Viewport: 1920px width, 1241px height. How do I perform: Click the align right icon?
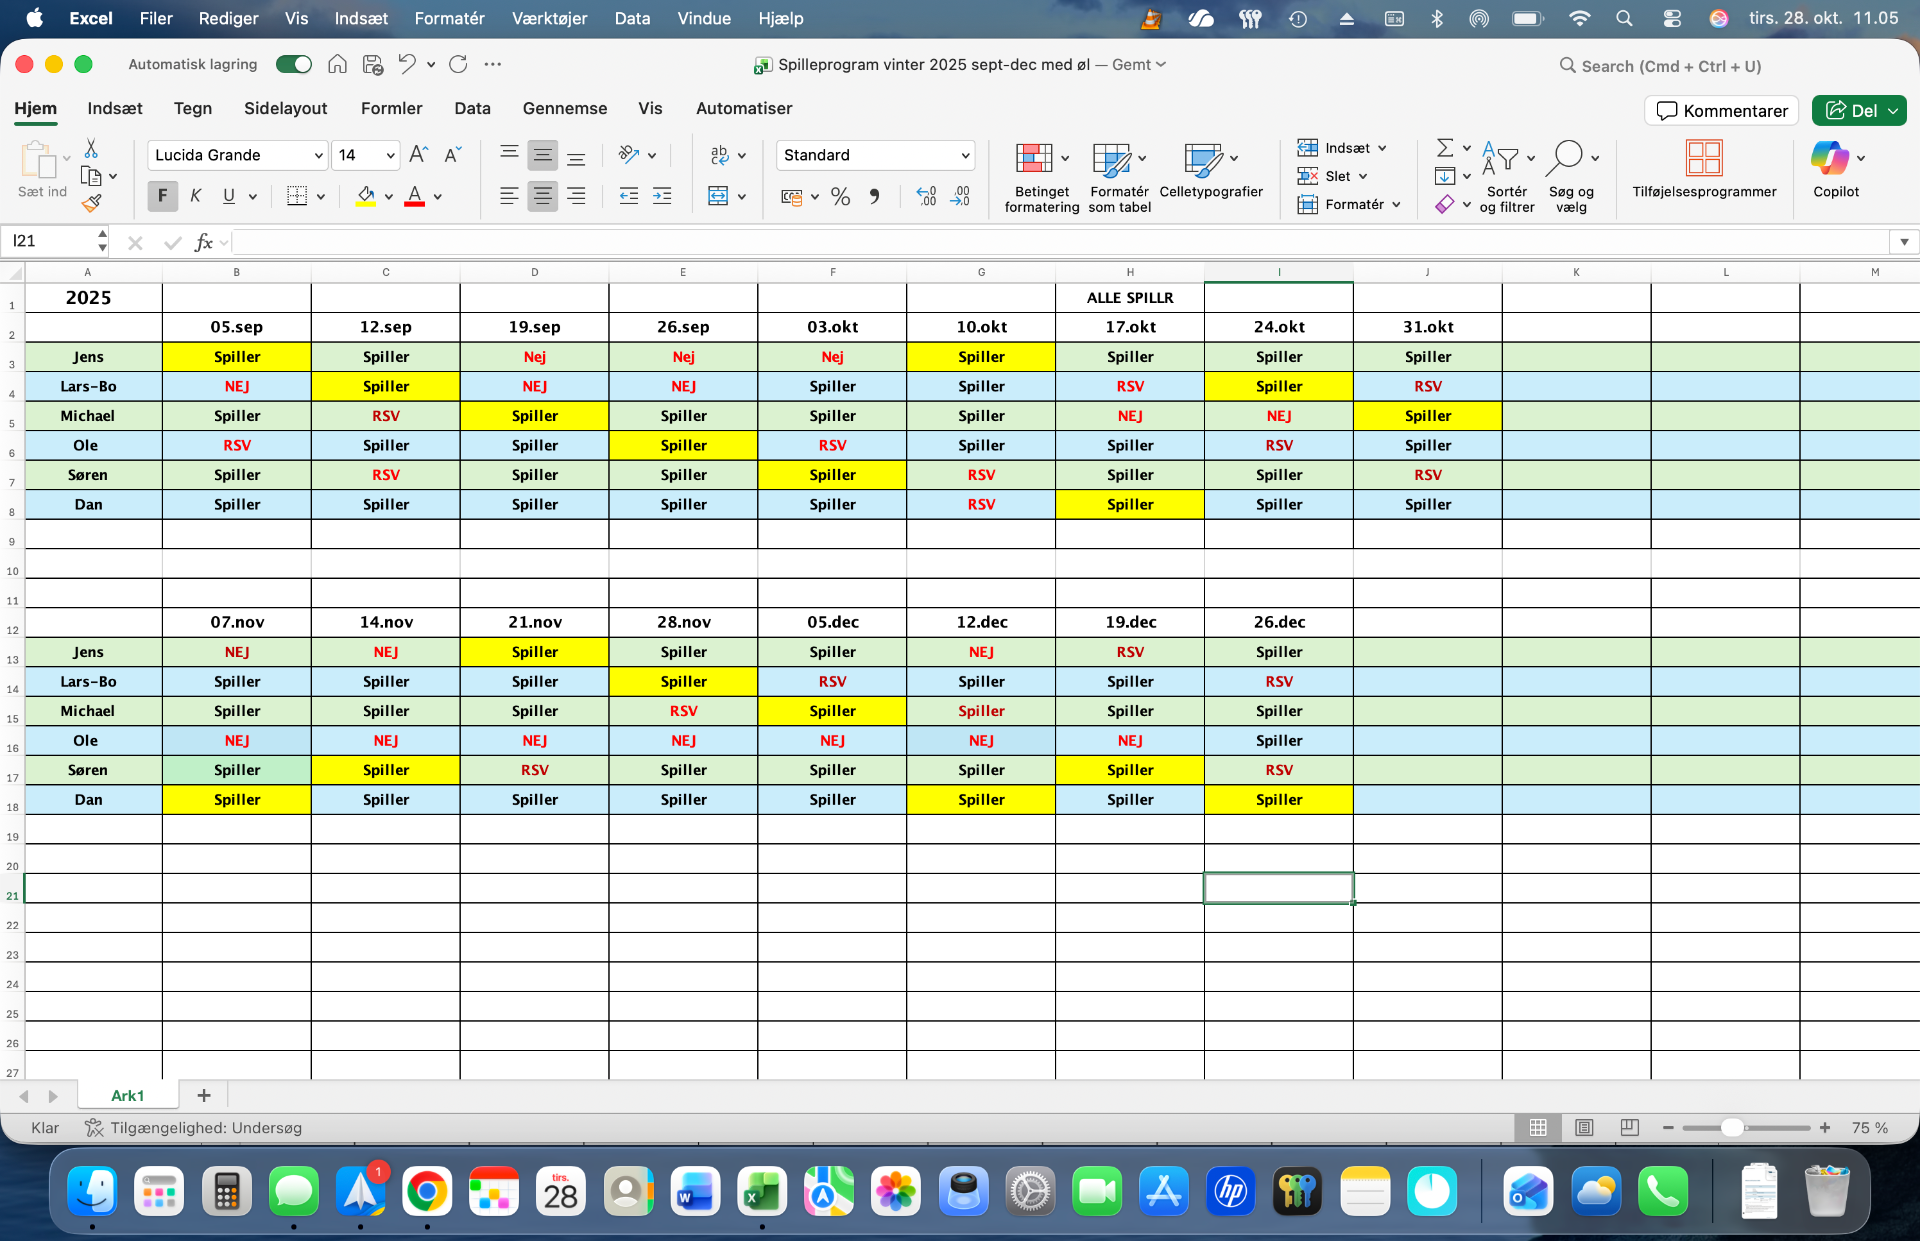[576, 196]
